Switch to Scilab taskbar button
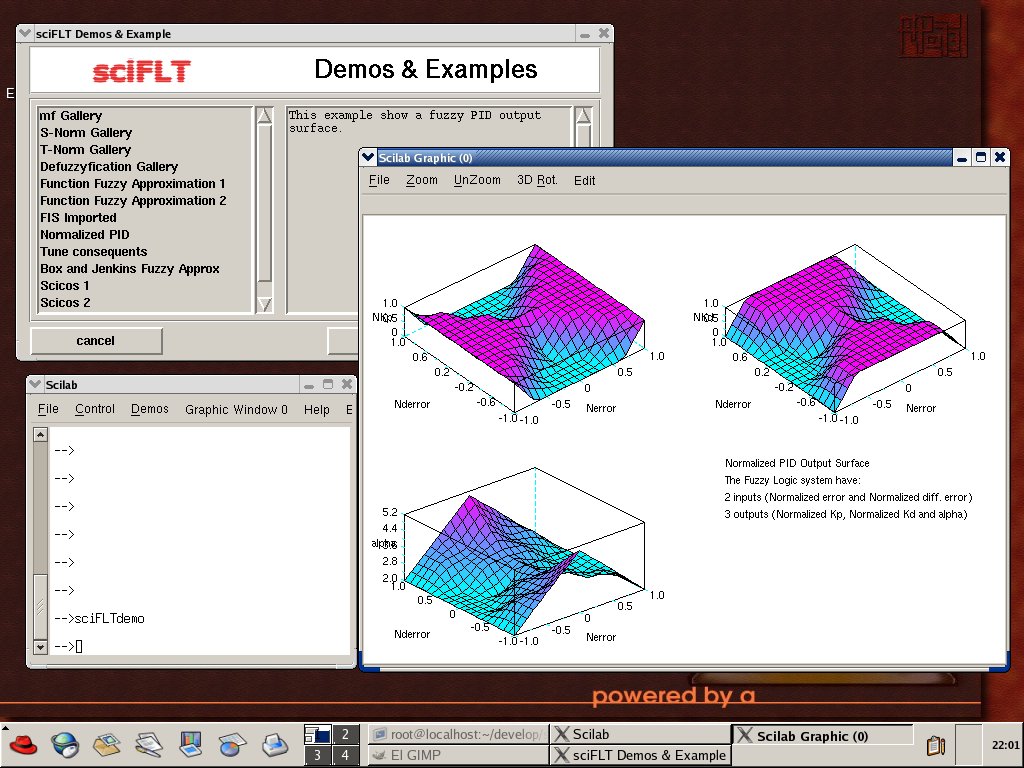 coord(639,735)
